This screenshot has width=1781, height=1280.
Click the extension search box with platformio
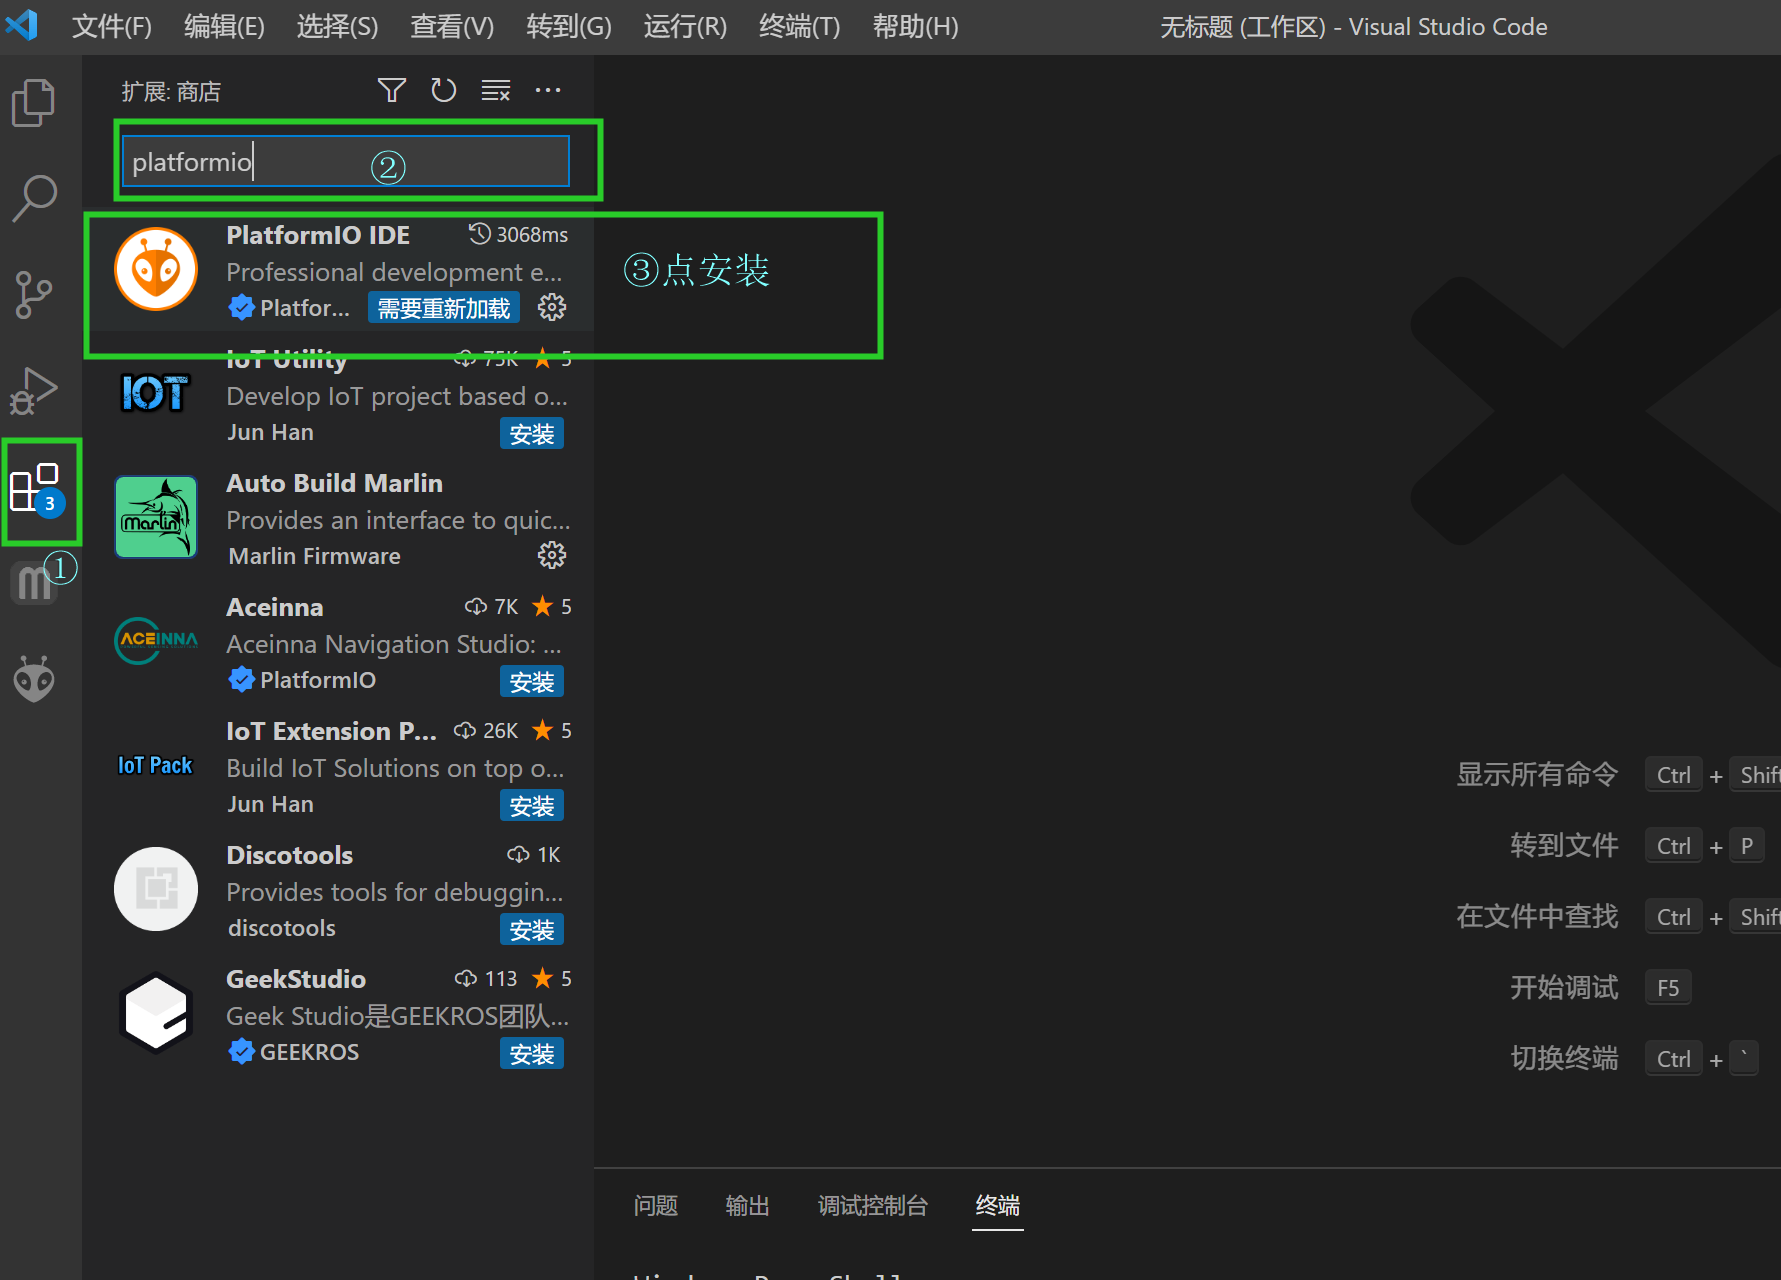coord(345,162)
